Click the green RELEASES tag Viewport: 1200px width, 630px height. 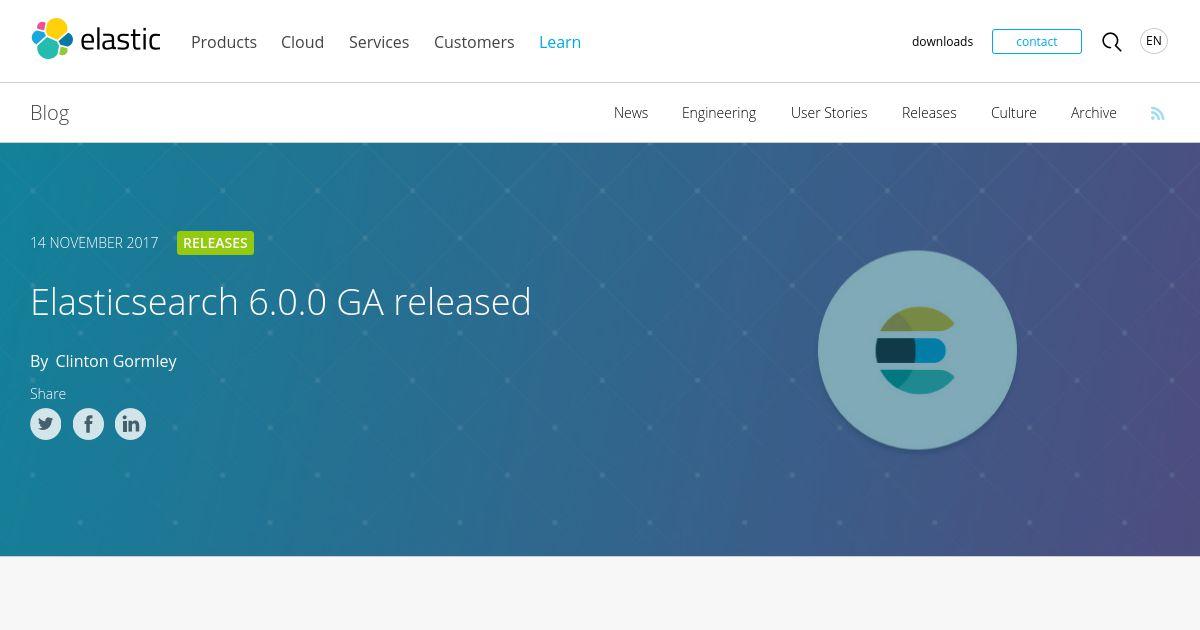(x=215, y=243)
